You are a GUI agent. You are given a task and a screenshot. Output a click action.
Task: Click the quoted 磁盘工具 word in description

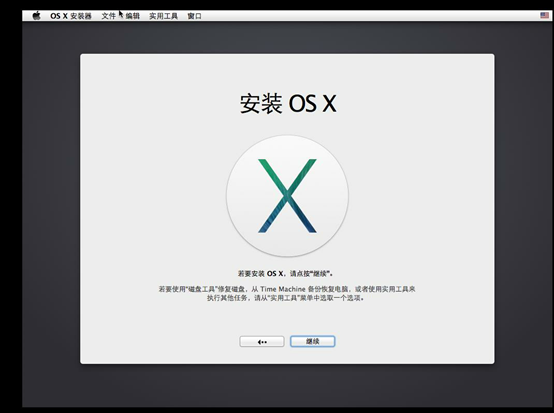pos(202,289)
